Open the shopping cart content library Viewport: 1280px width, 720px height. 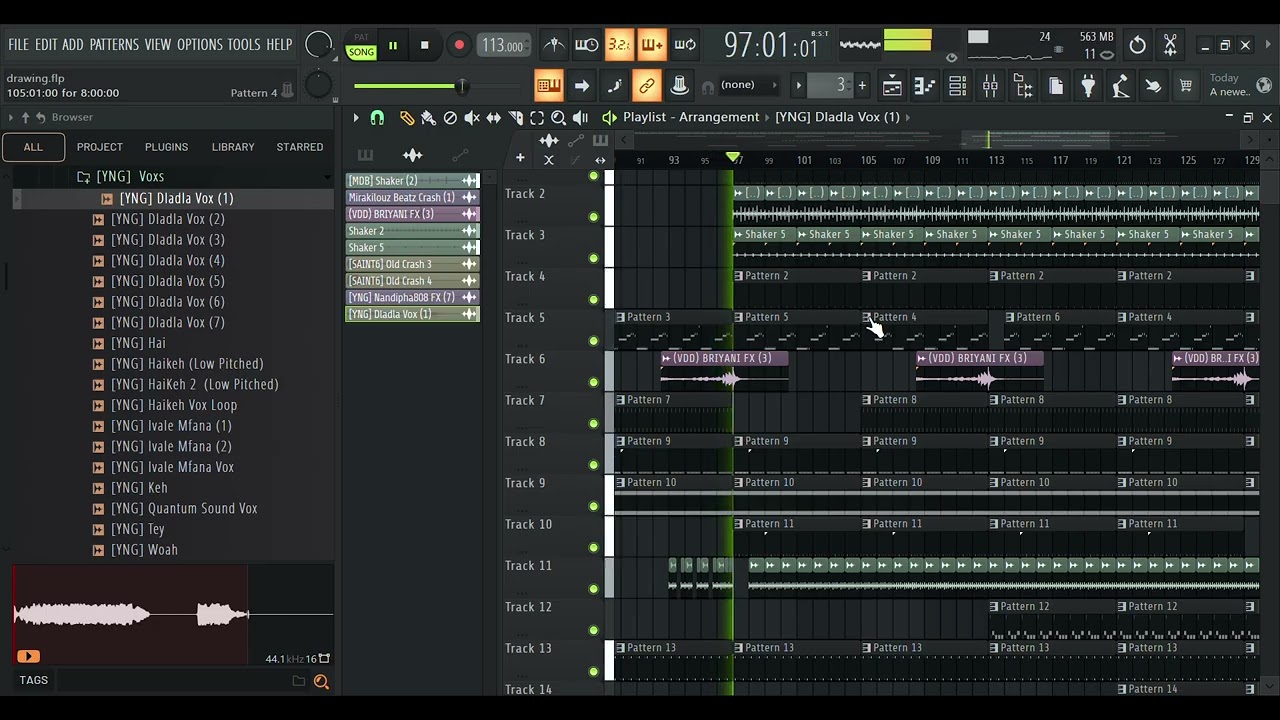(1186, 86)
